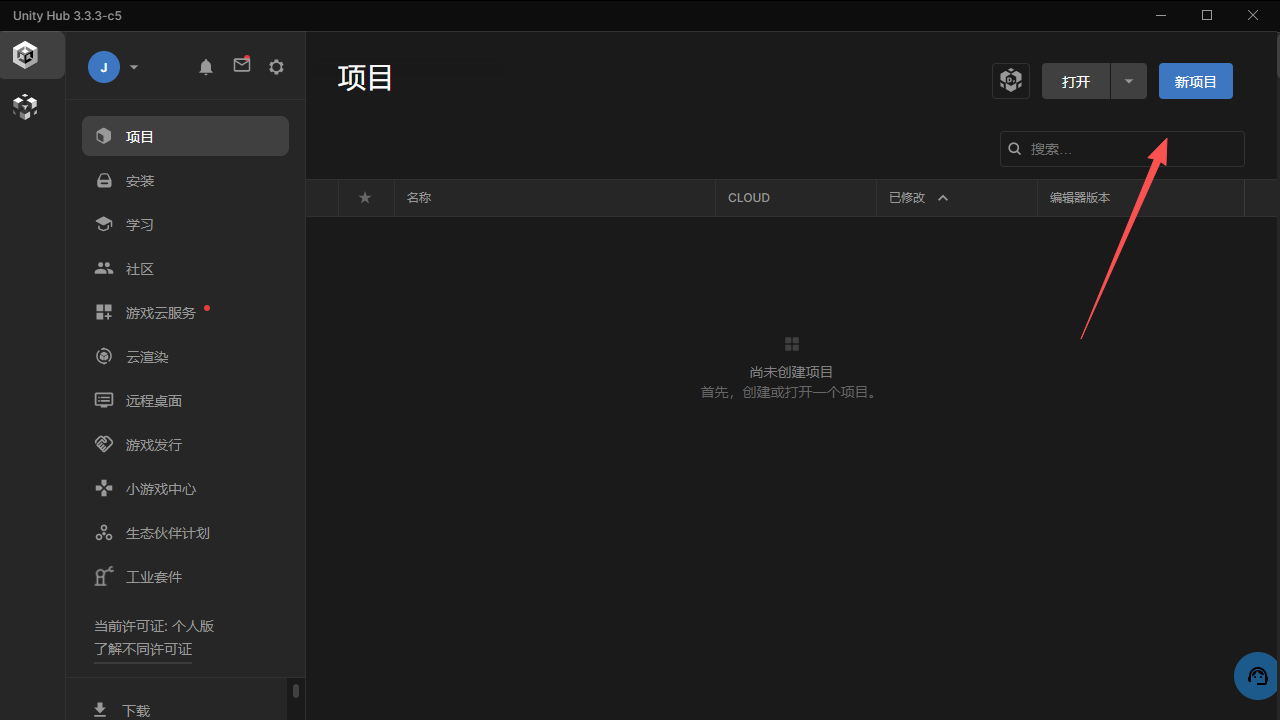This screenshot has width=1280, height=720.
Task: Click the cube icon button beside 打开
Action: (x=1011, y=81)
